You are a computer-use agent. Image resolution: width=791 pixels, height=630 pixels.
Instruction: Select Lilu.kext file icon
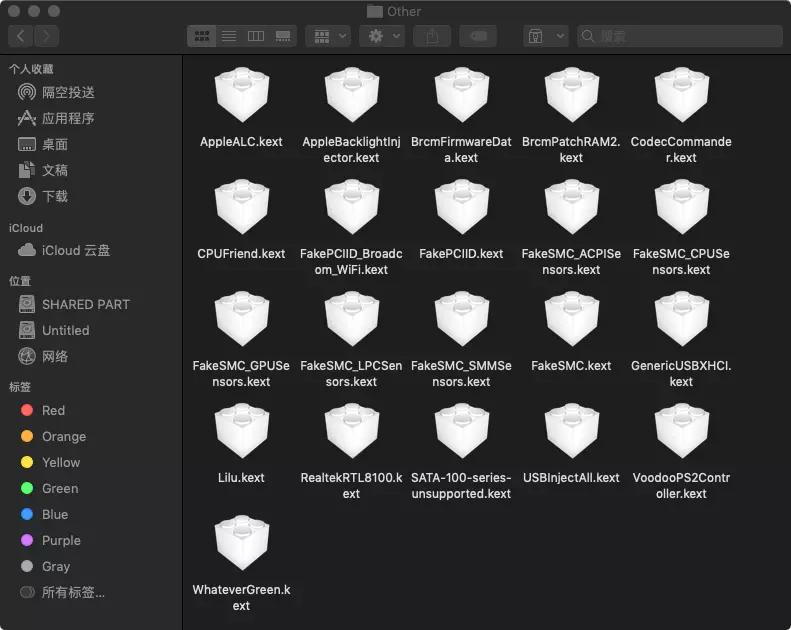[x=242, y=430]
